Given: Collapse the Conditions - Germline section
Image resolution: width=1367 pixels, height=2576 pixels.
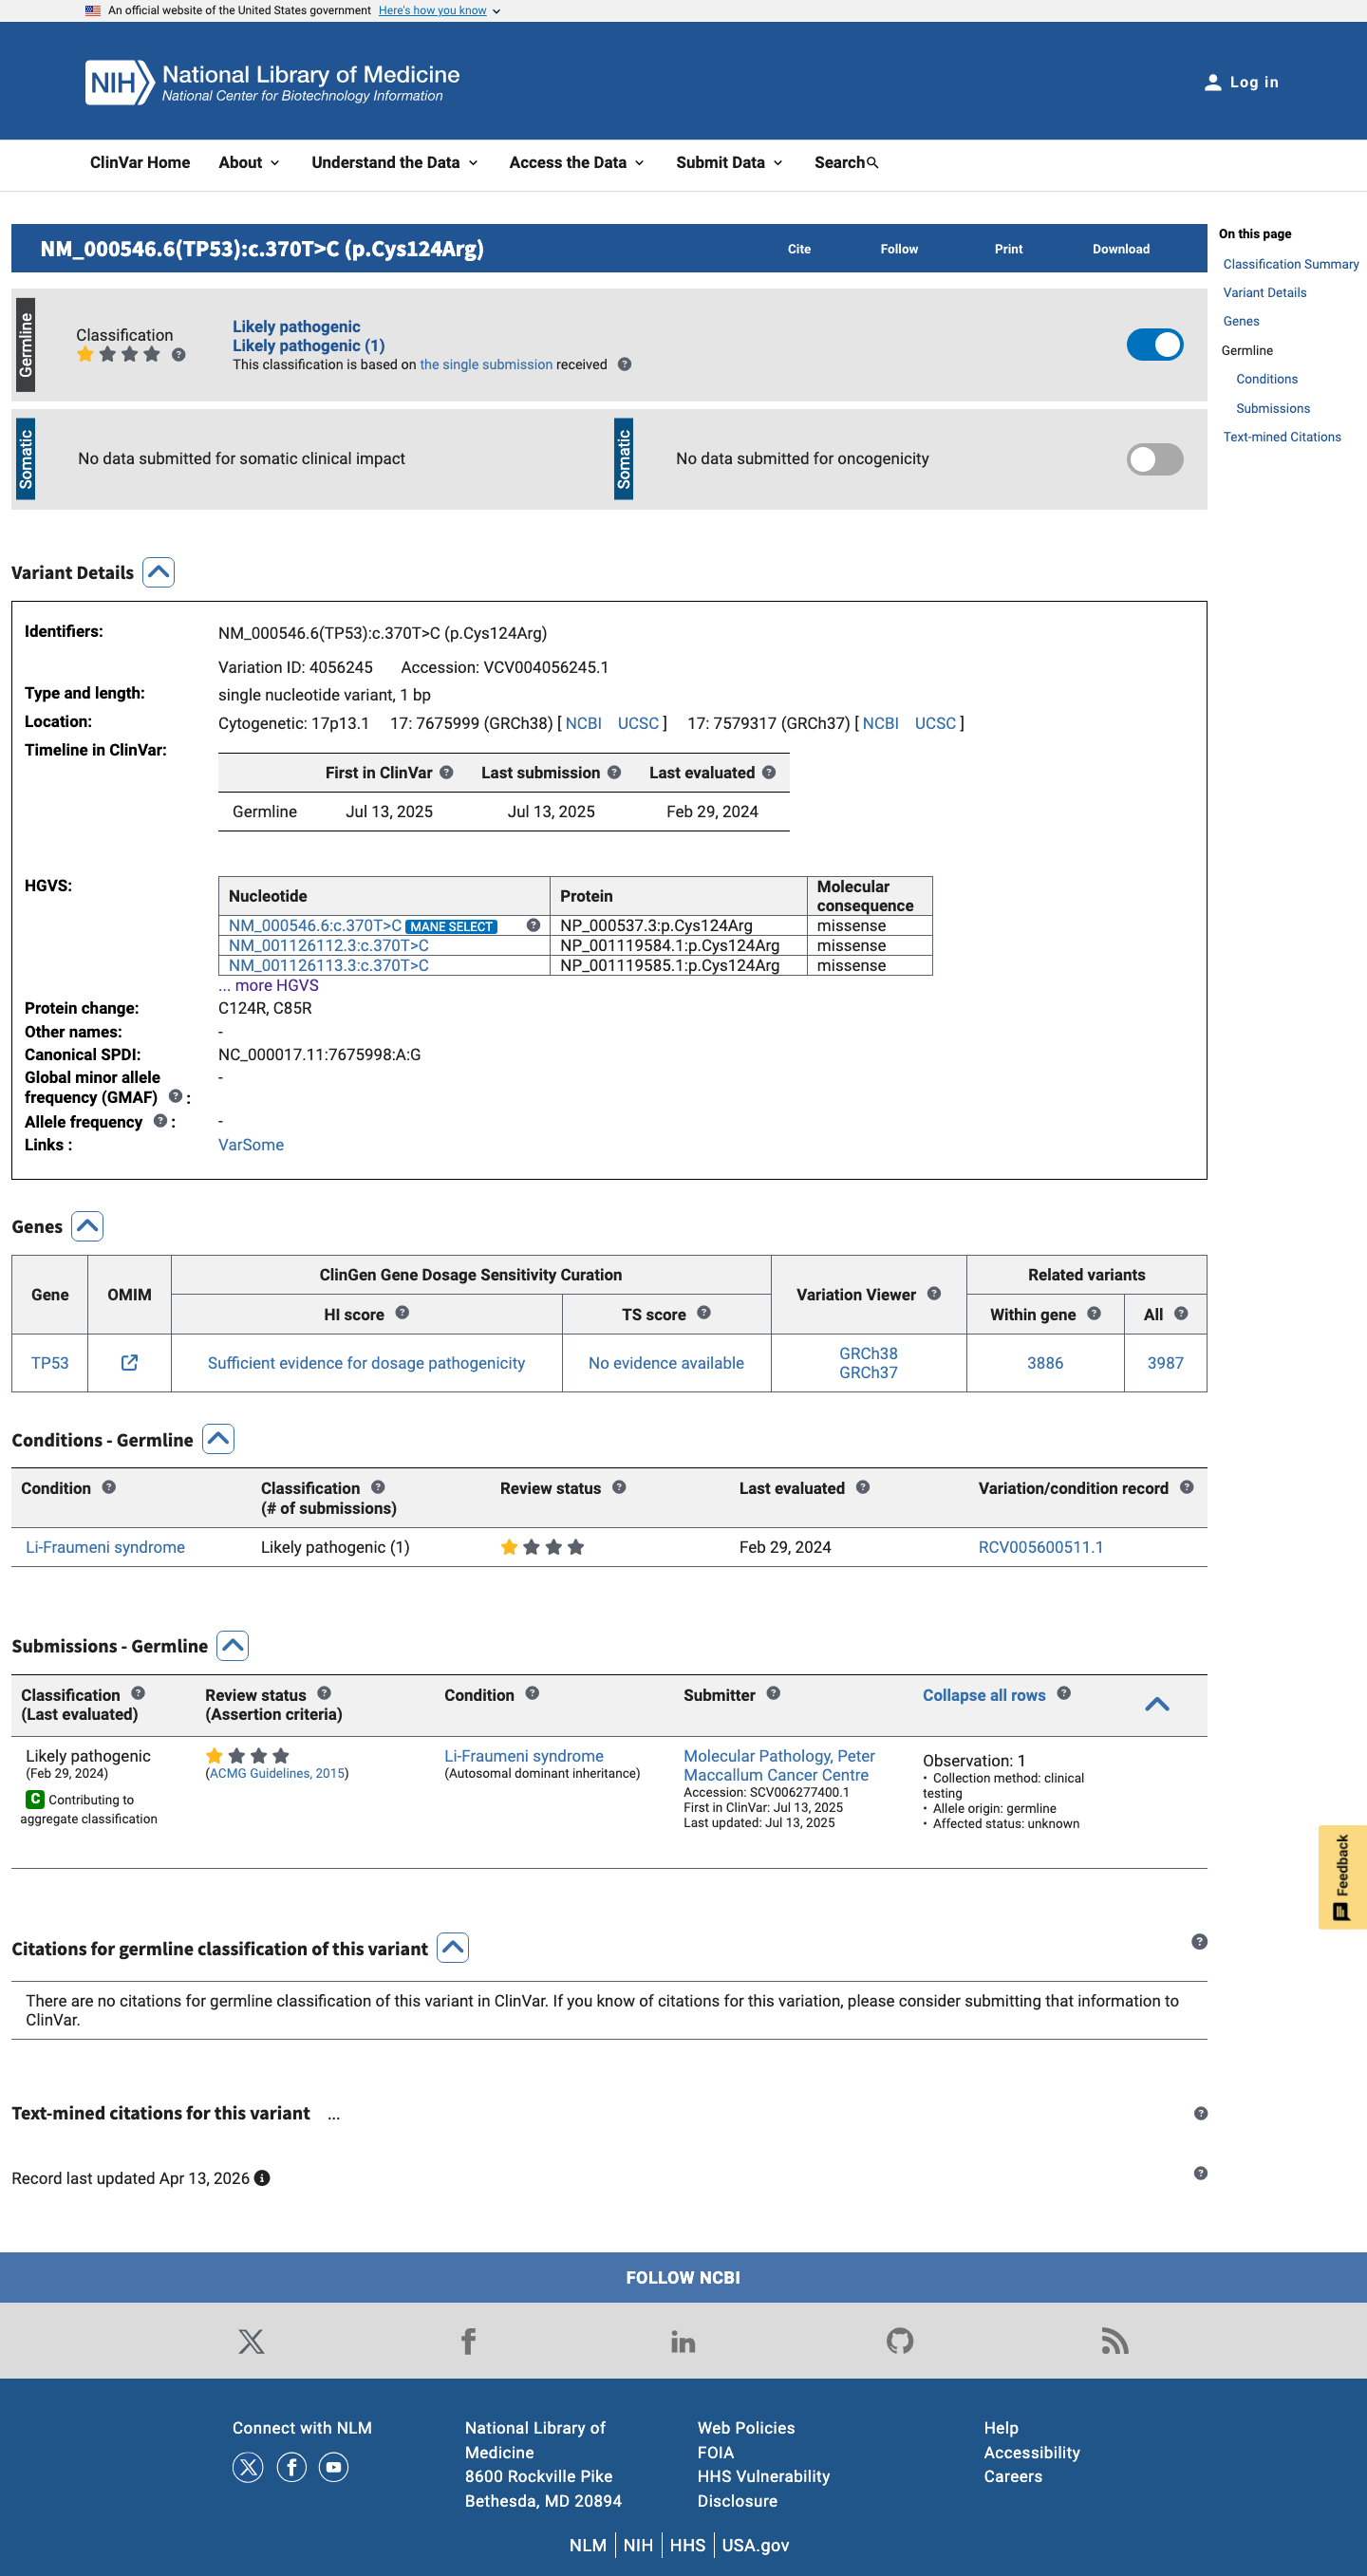Looking at the screenshot, I should 218,1439.
